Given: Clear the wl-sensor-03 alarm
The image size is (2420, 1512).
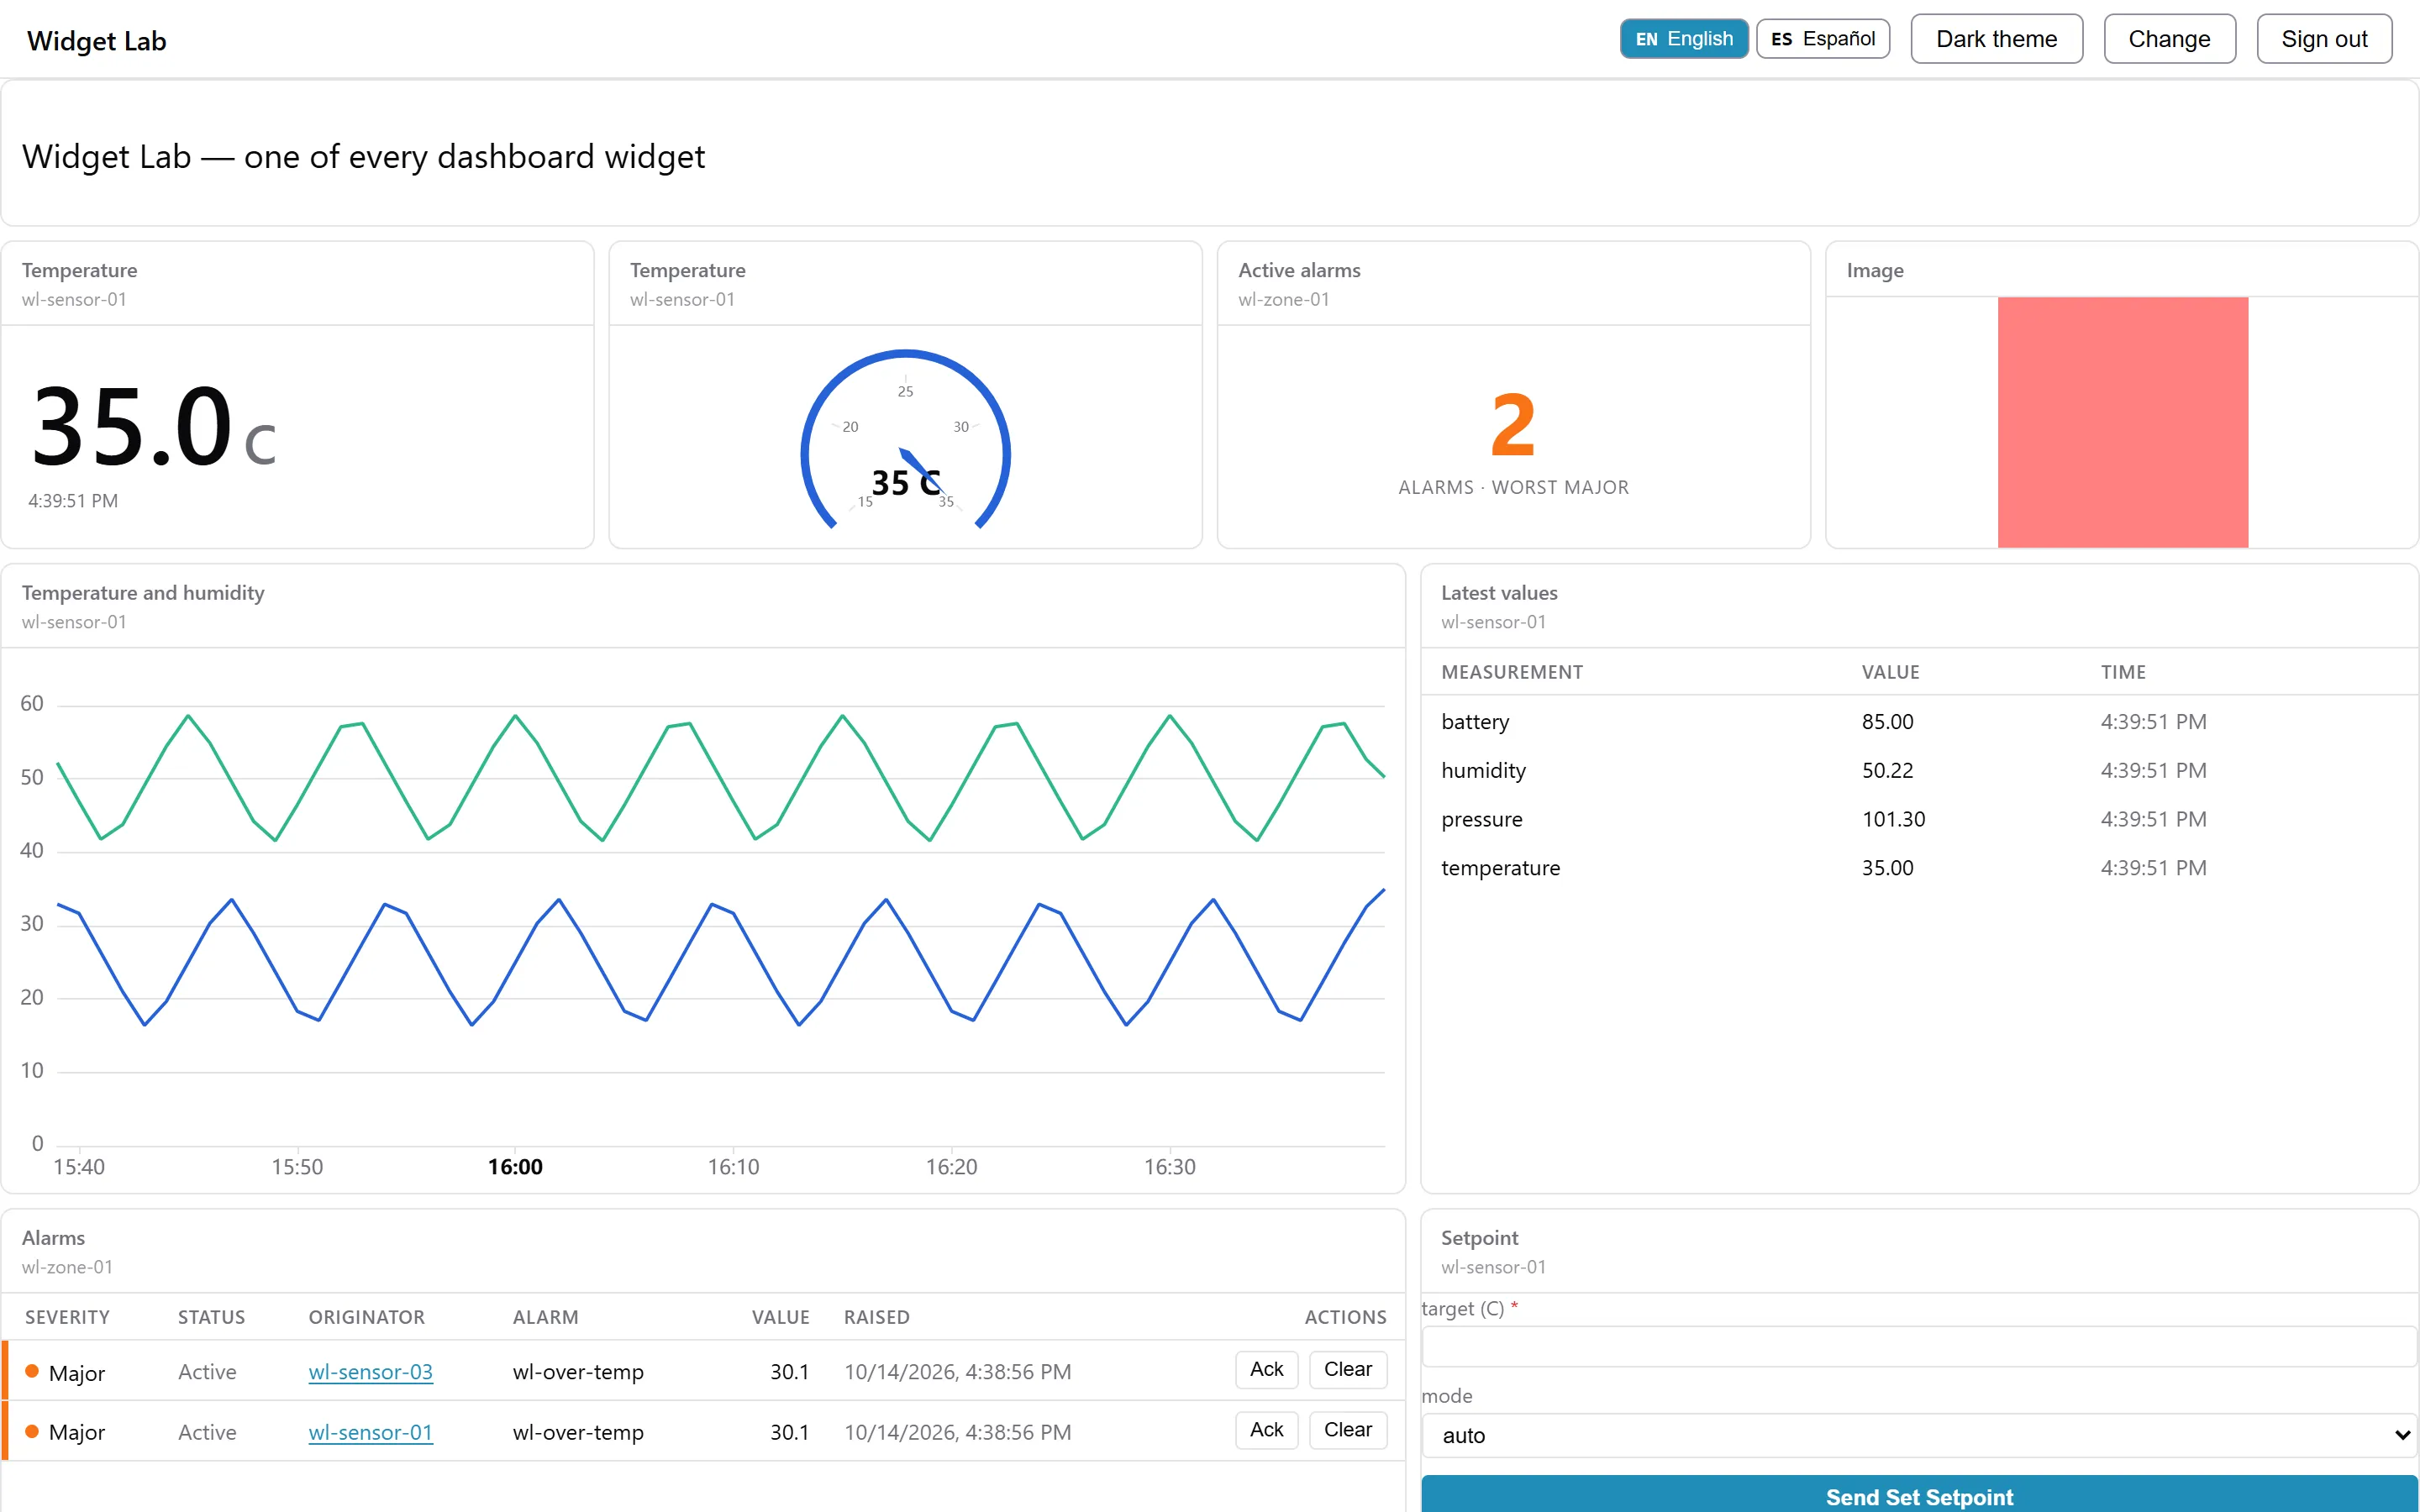Looking at the screenshot, I should (1348, 1370).
